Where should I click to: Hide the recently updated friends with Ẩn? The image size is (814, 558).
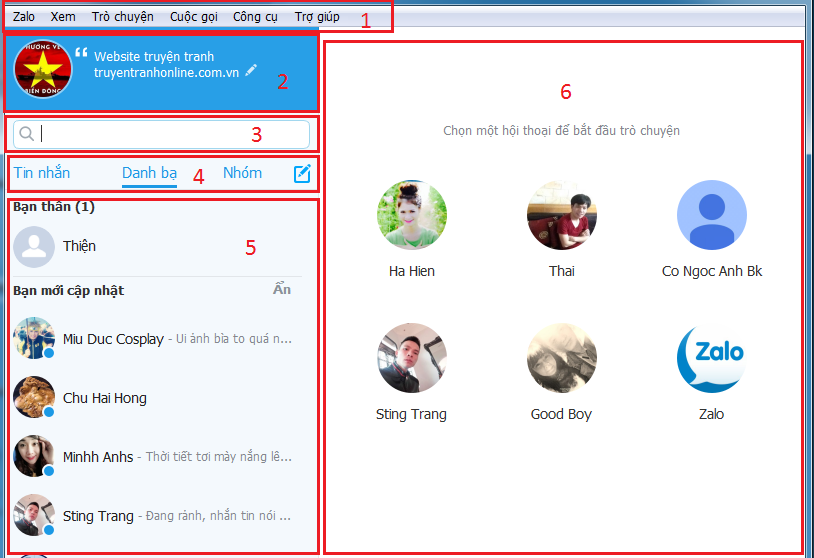(282, 289)
